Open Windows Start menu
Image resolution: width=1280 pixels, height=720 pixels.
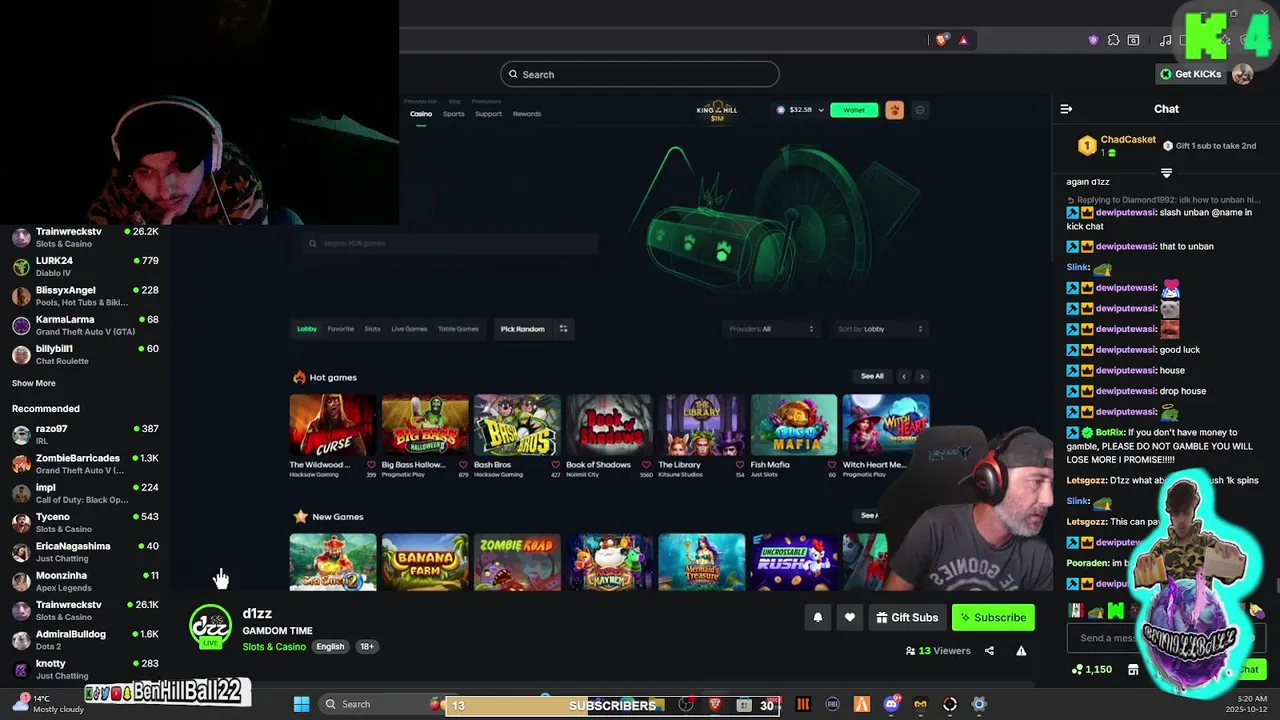coord(301,704)
